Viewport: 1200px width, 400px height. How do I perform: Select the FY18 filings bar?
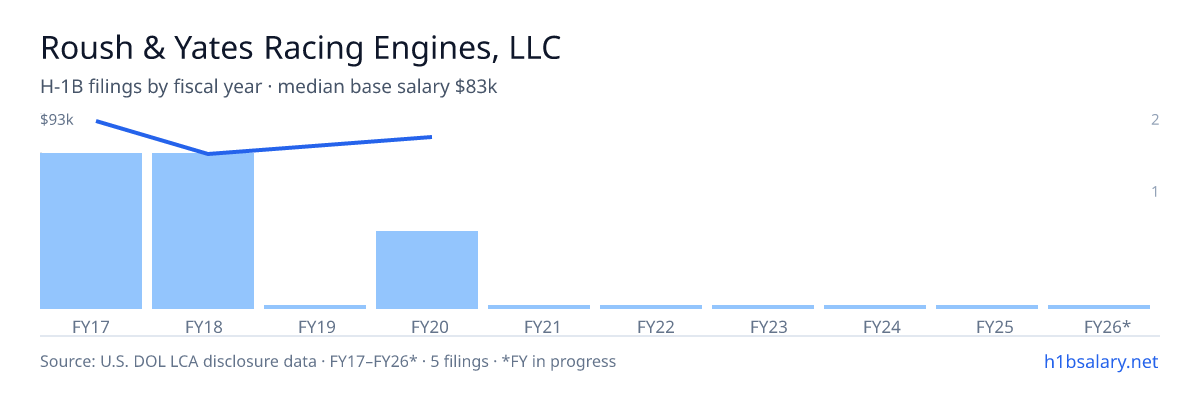[x=203, y=231]
